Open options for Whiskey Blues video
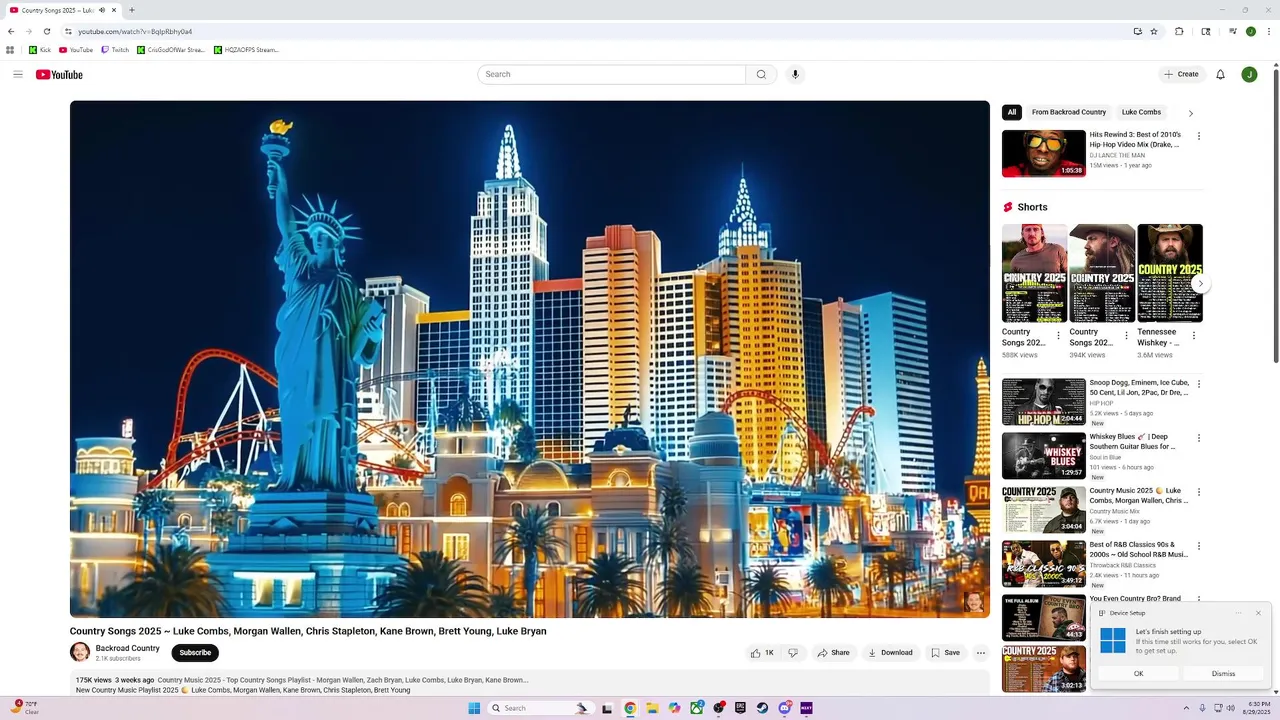The height and width of the screenshot is (720, 1280). pos(1199,438)
